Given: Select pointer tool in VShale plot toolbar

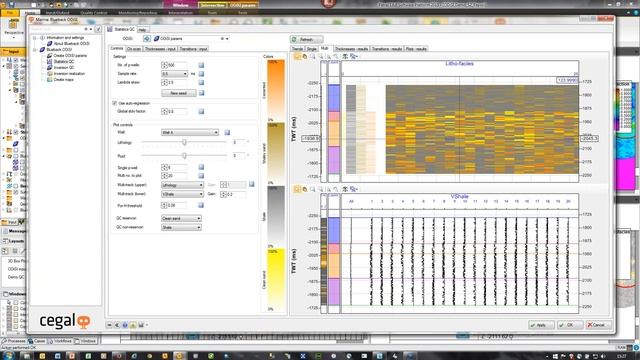Looking at the screenshot, I should pos(297,189).
